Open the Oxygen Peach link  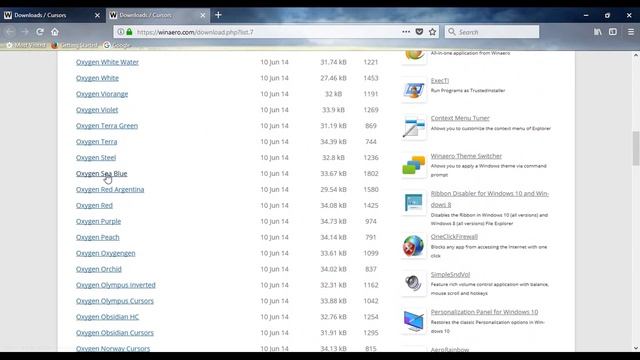coord(98,237)
